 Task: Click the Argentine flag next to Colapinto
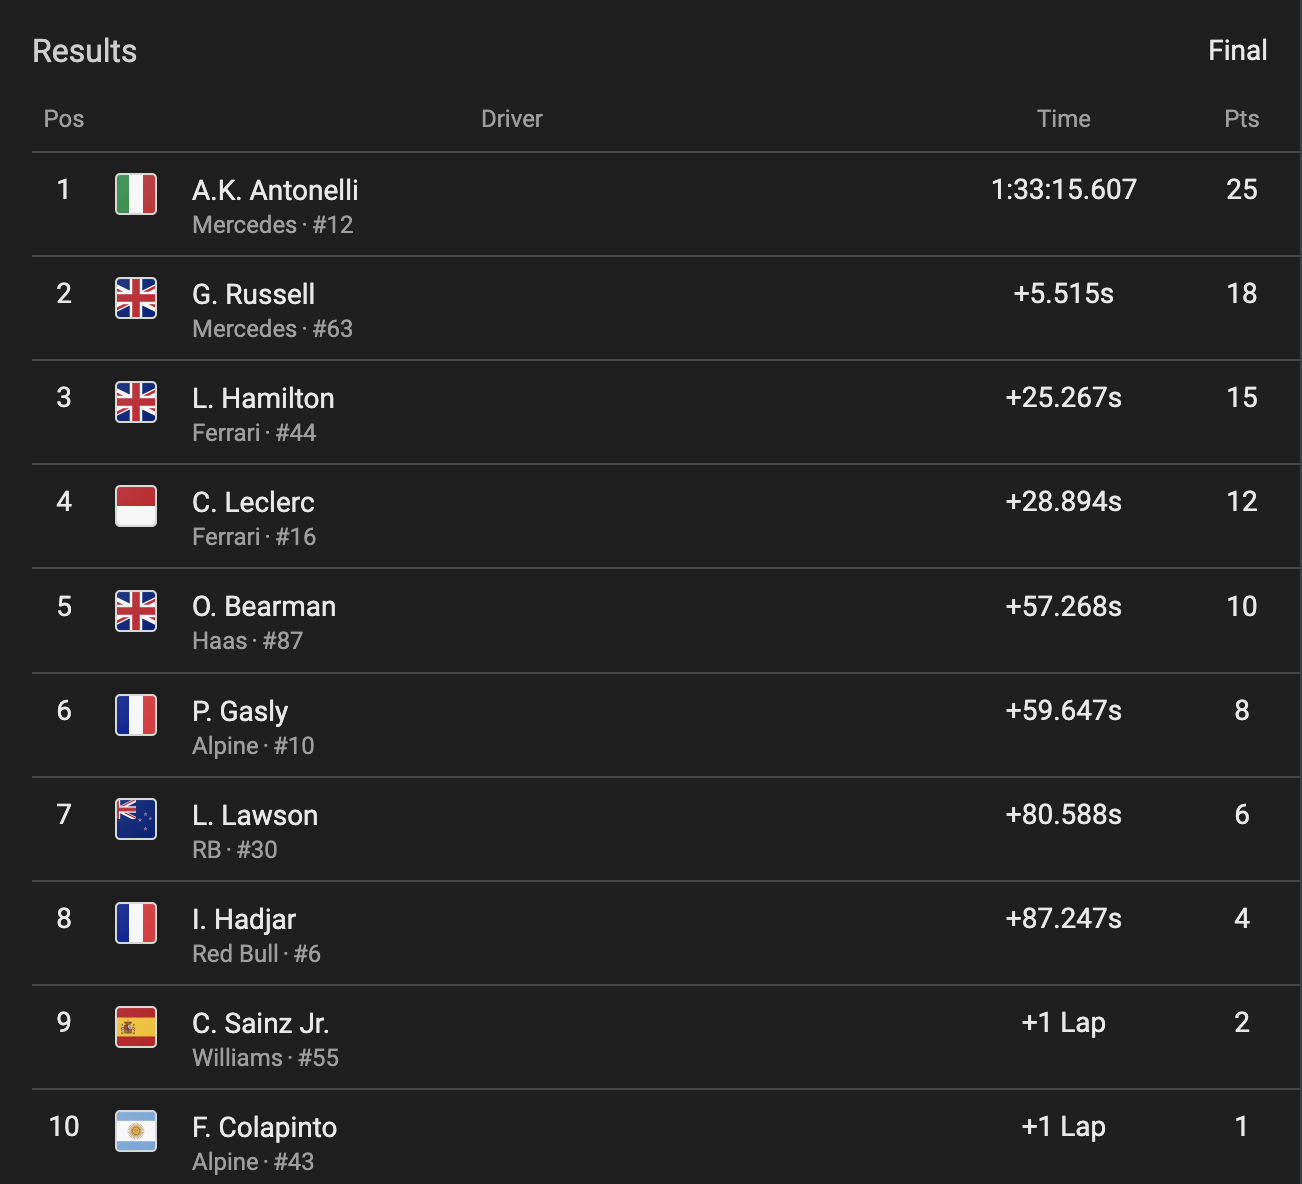[x=136, y=1131]
